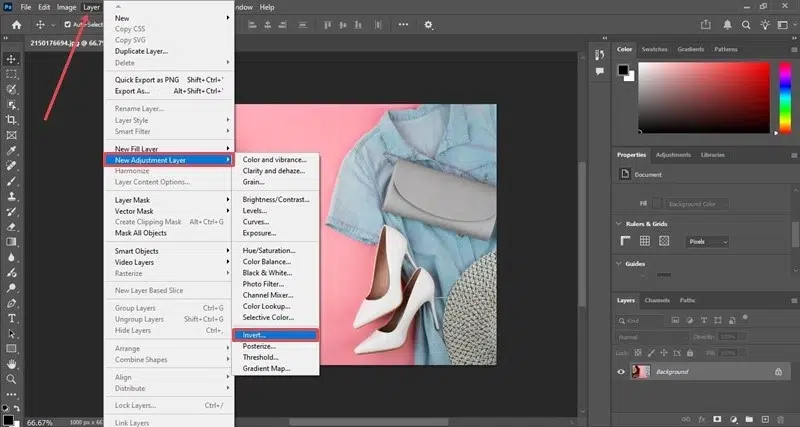This screenshot has height=427, width=800.
Task: Open the Adjustments tab
Action: (x=673, y=155)
